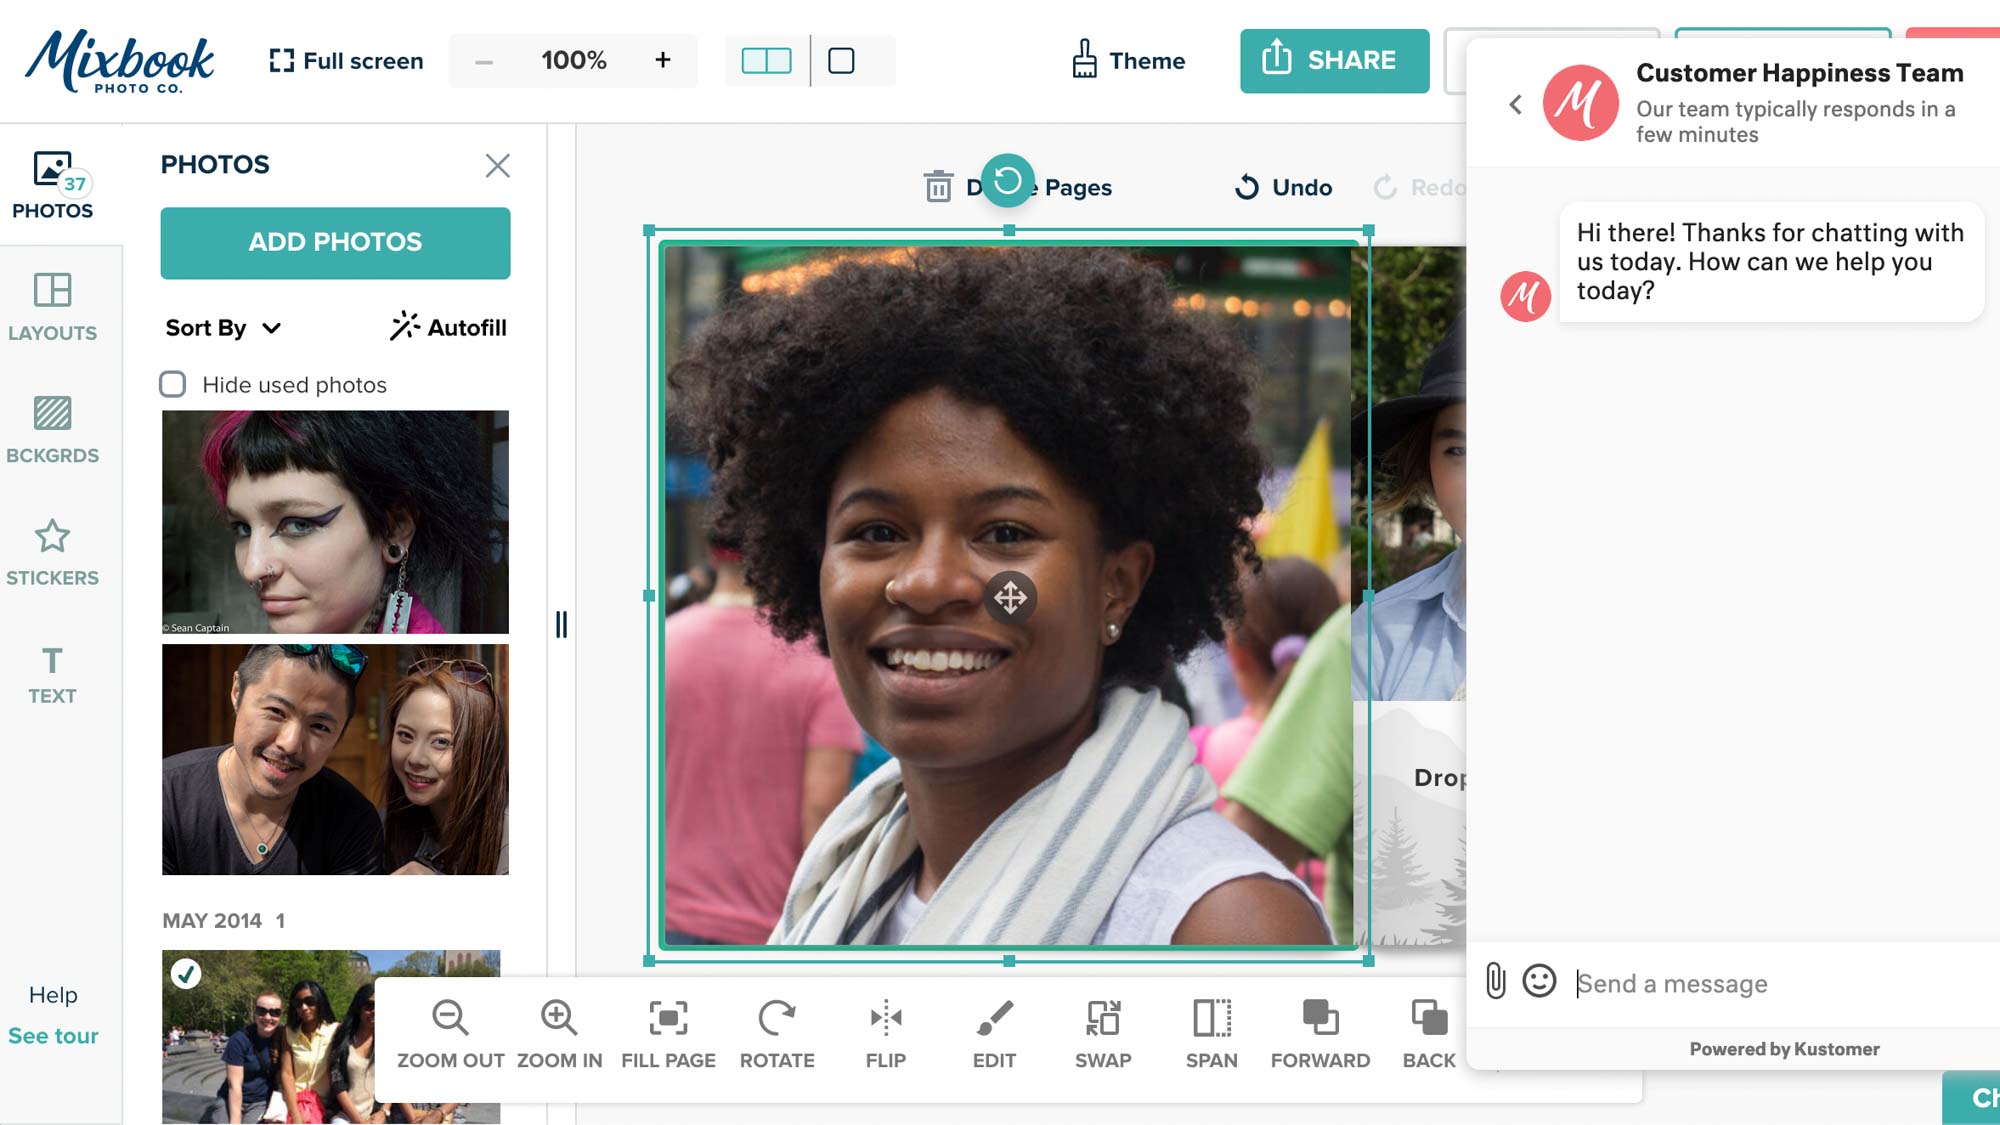Image resolution: width=2000 pixels, height=1125 pixels.
Task: Open the Theme picker icon
Action: tap(1083, 58)
